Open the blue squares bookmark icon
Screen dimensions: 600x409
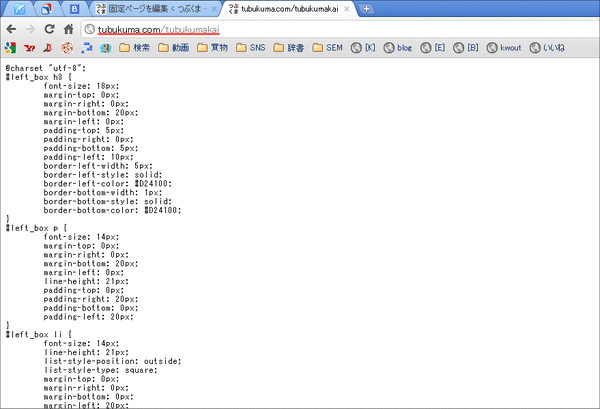click(x=87, y=48)
